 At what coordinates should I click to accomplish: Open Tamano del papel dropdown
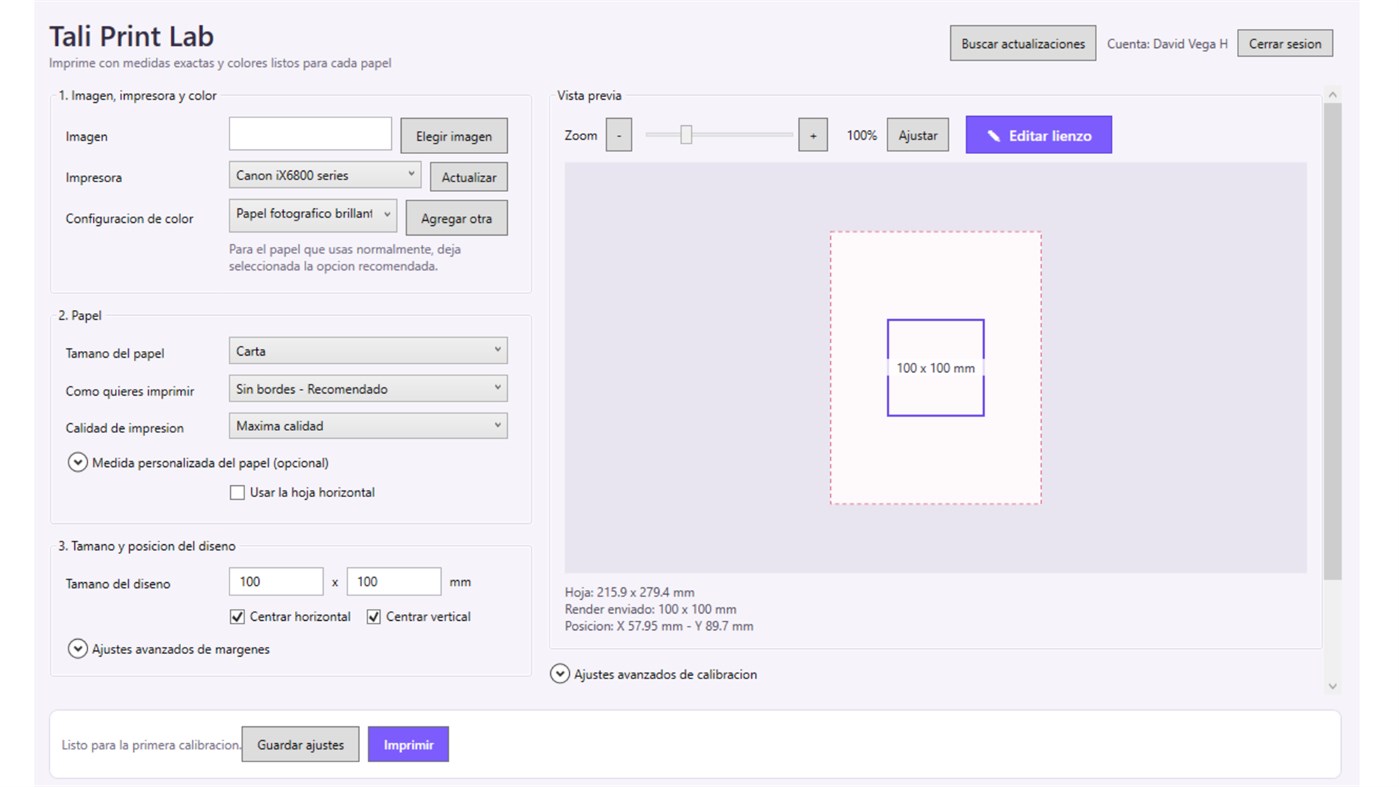pyautogui.click(x=368, y=351)
